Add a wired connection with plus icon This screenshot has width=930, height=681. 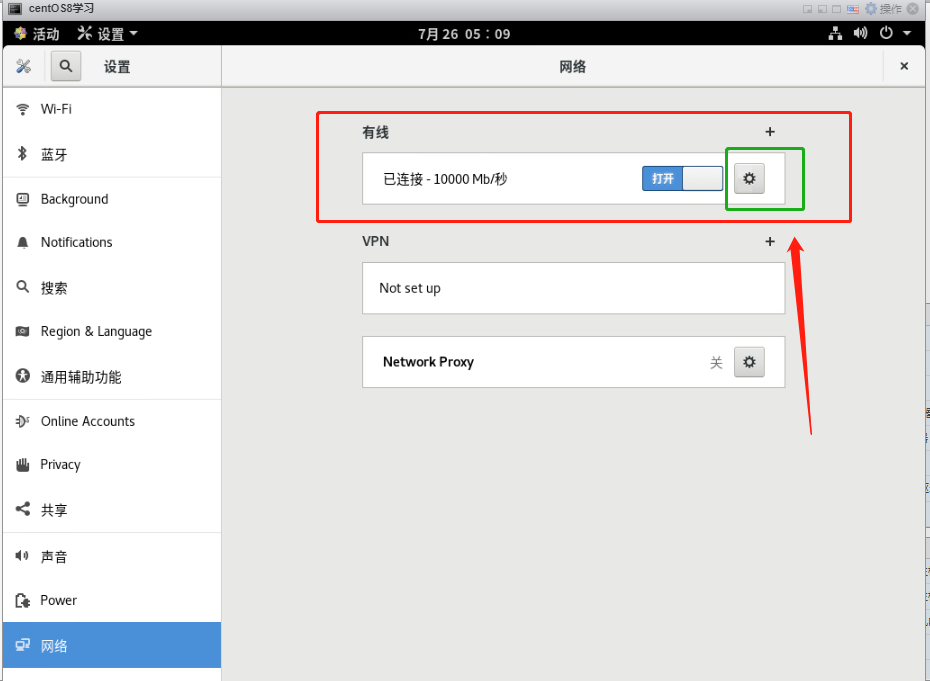[770, 132]
